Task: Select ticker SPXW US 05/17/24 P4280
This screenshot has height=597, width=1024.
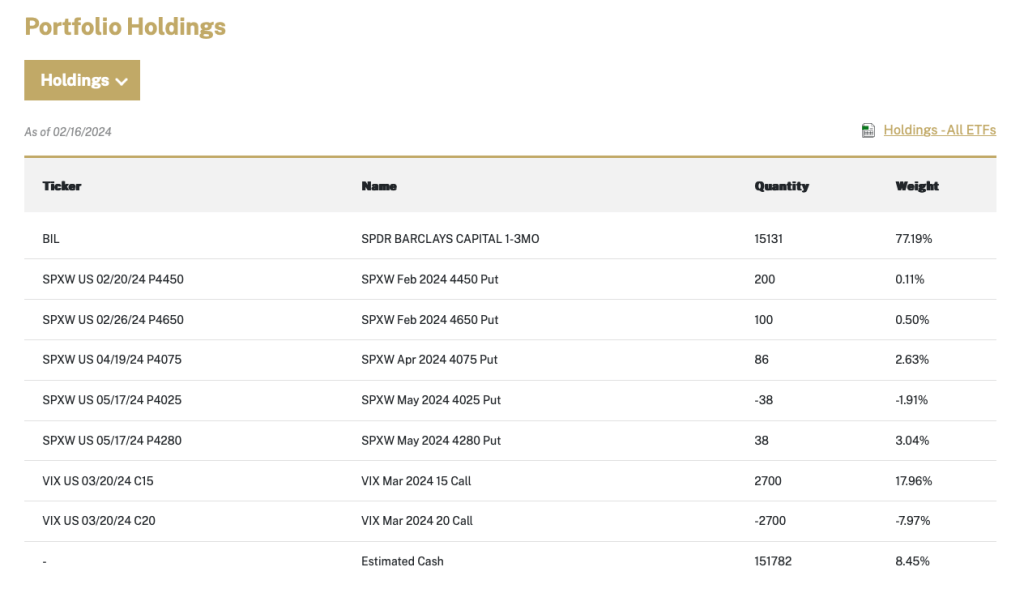Action: (x=112, y=440)
